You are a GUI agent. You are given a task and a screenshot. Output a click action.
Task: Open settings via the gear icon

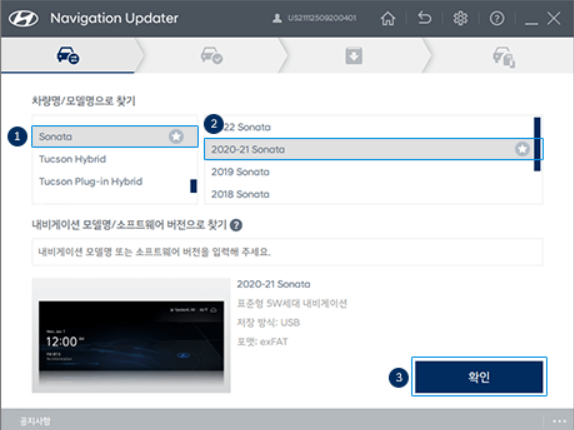461,18
